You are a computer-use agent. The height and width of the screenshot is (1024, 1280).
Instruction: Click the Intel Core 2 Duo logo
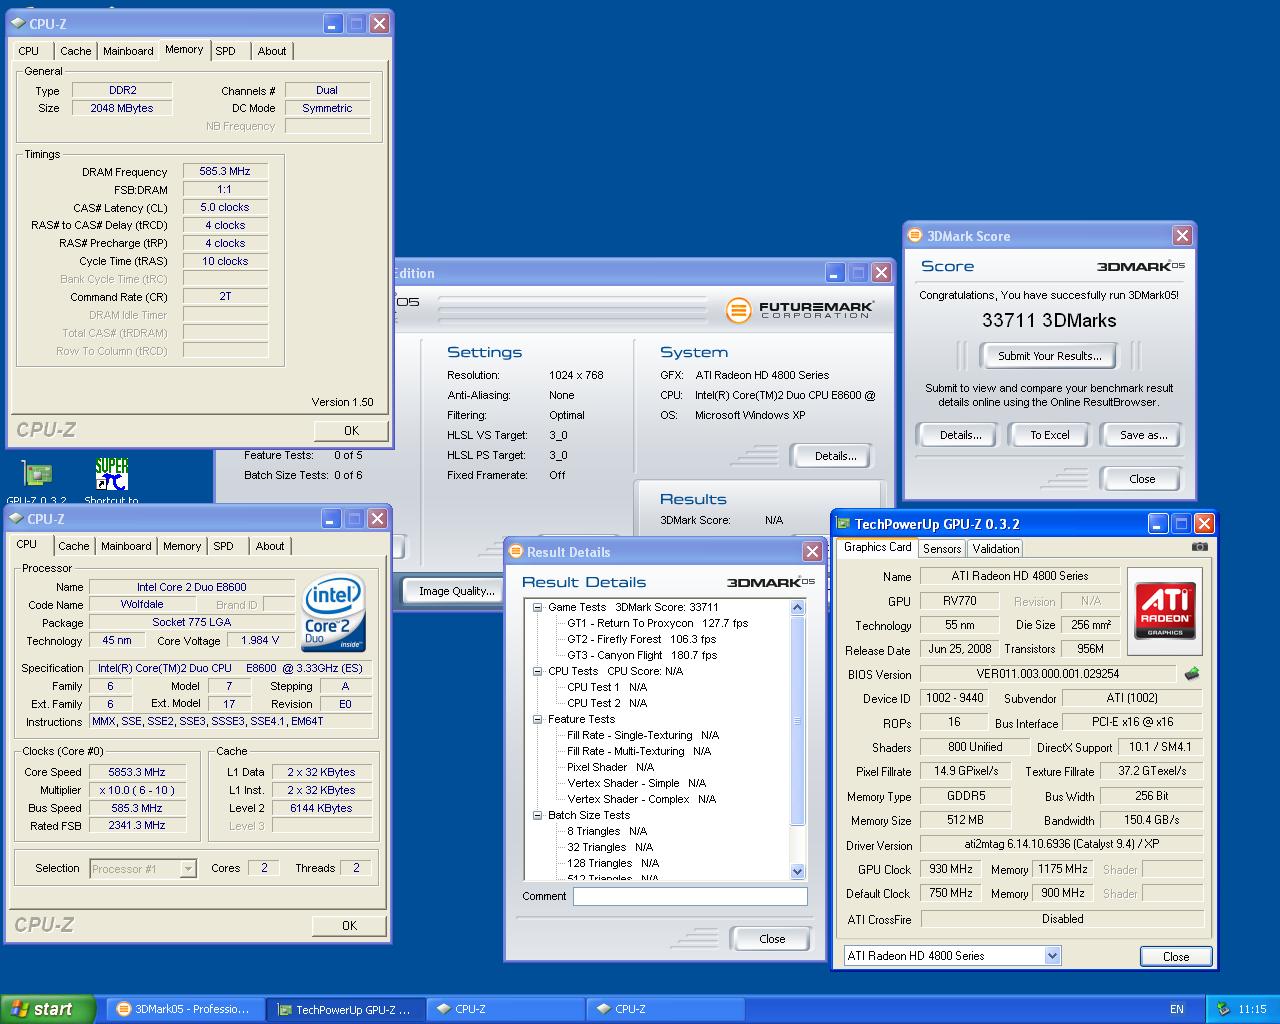click(x=334, y=612)
